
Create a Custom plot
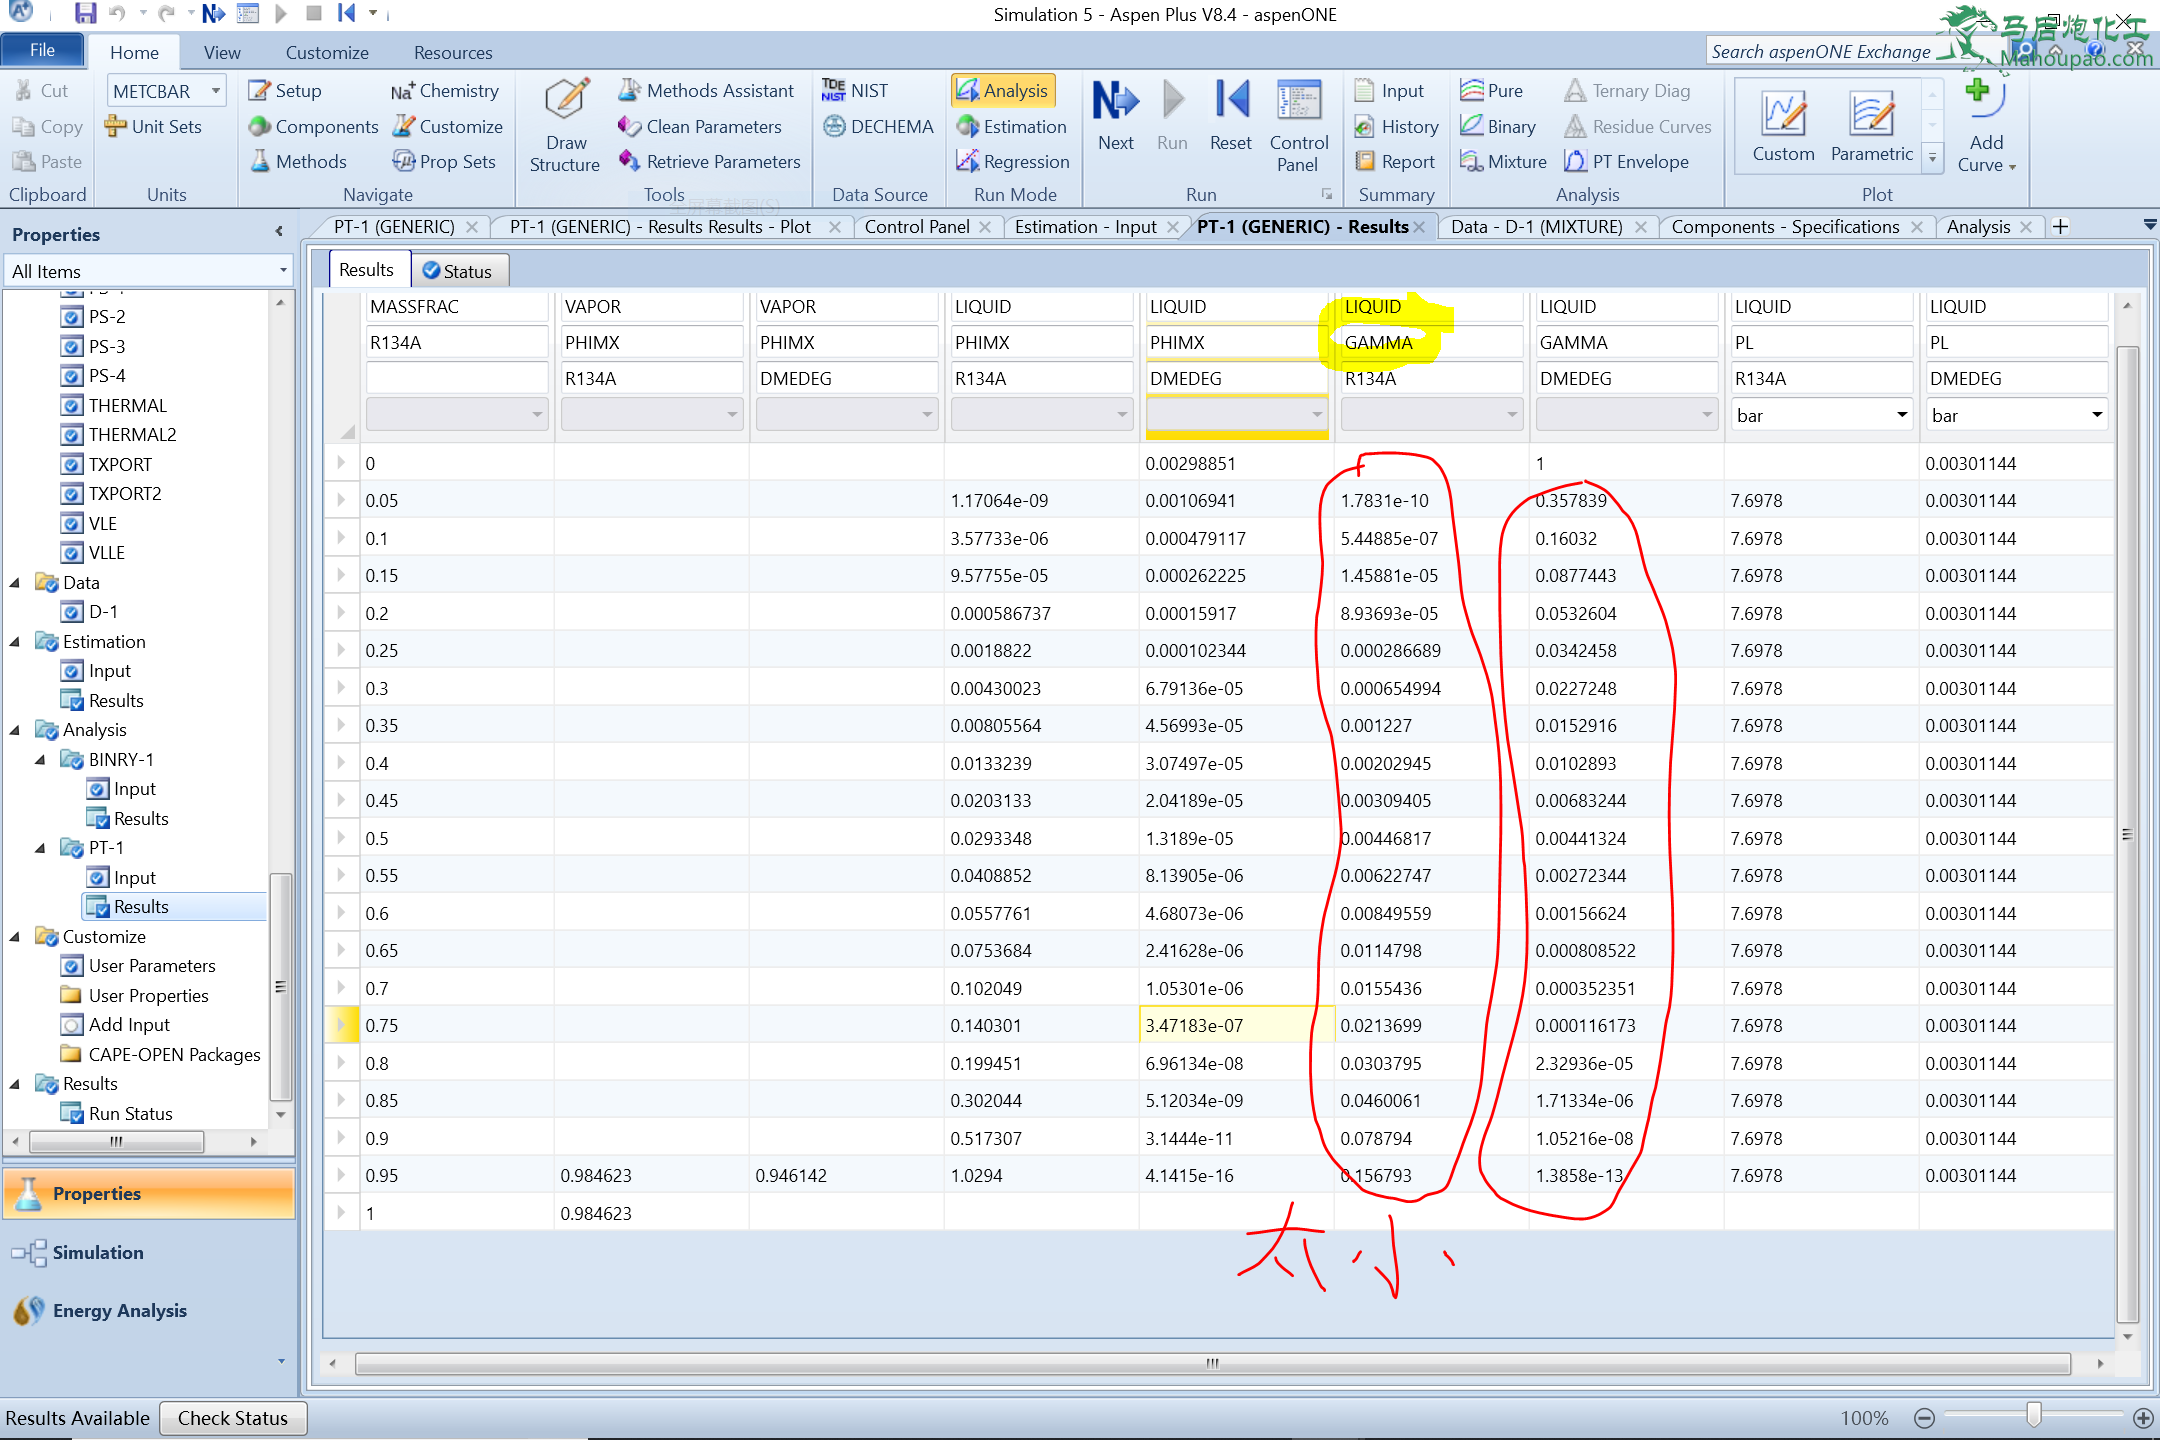pos(1783,126)
